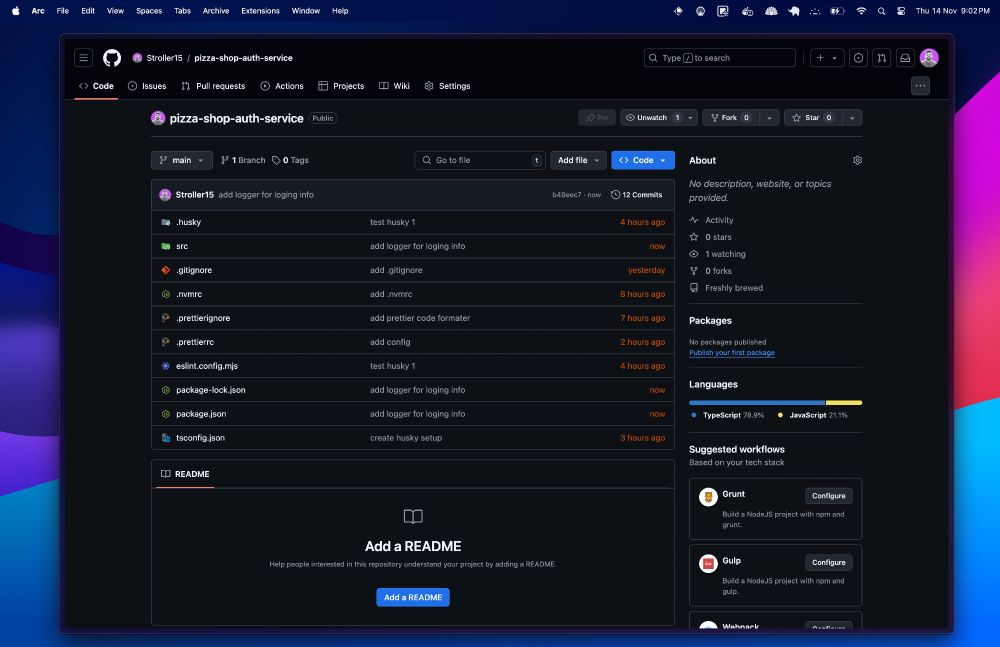Viewport: 1000px width, 647px height.
Task: Expand the Star lists dropdown arrow
Action: point(852,117)
